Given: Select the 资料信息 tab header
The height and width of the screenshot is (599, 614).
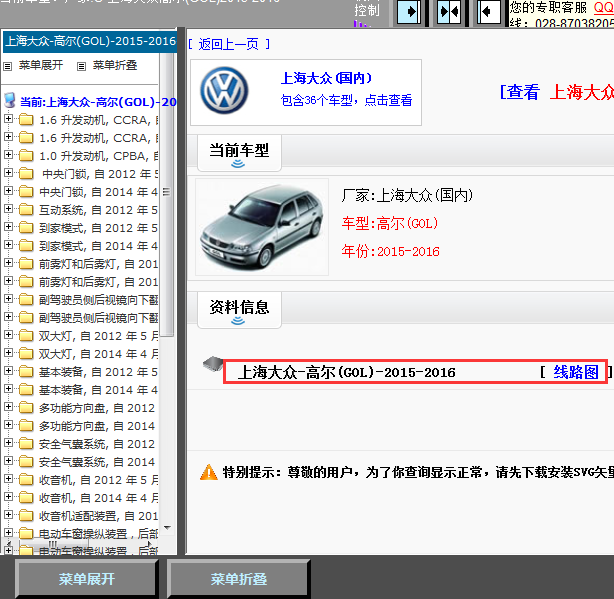Looking at the screenshot, I should 239,310.
